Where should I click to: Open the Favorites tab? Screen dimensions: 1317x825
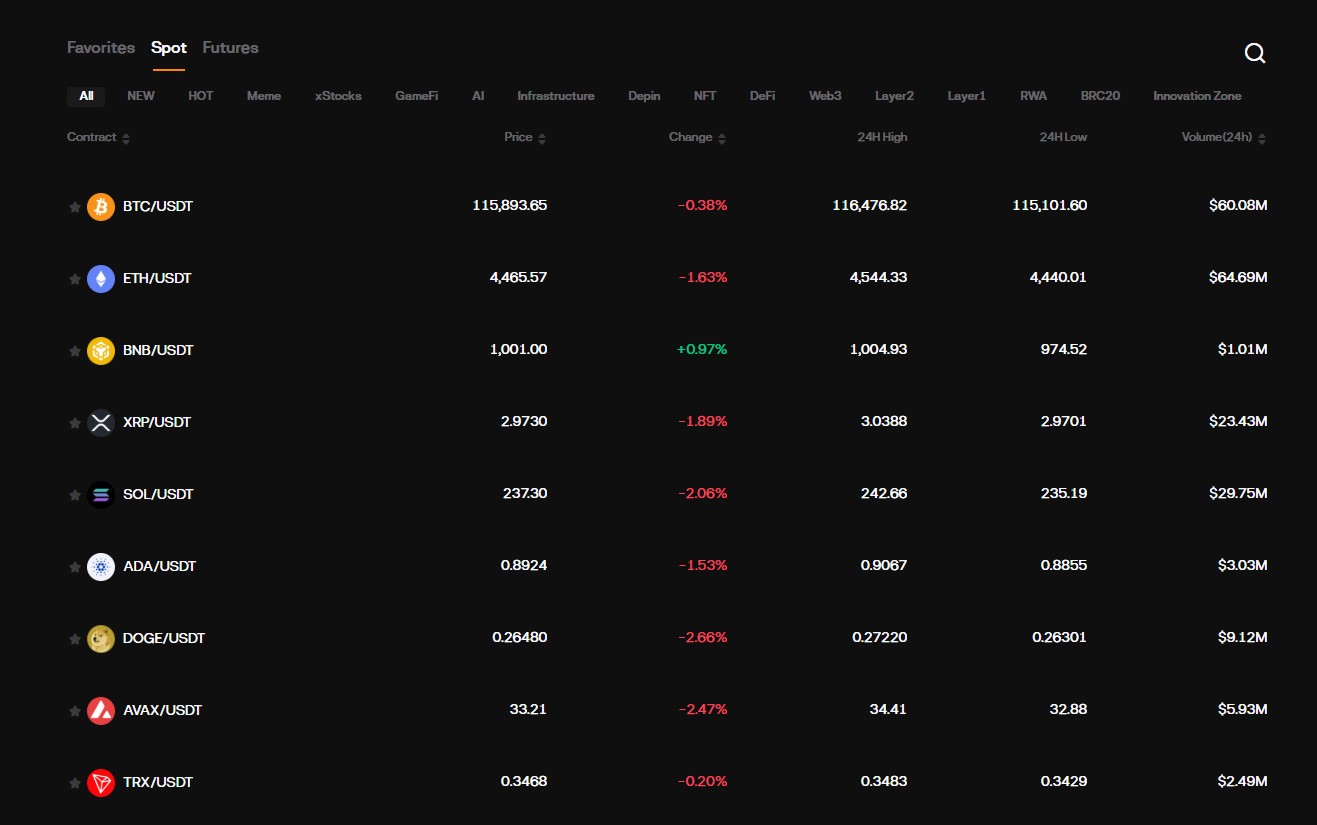point(100,47)
